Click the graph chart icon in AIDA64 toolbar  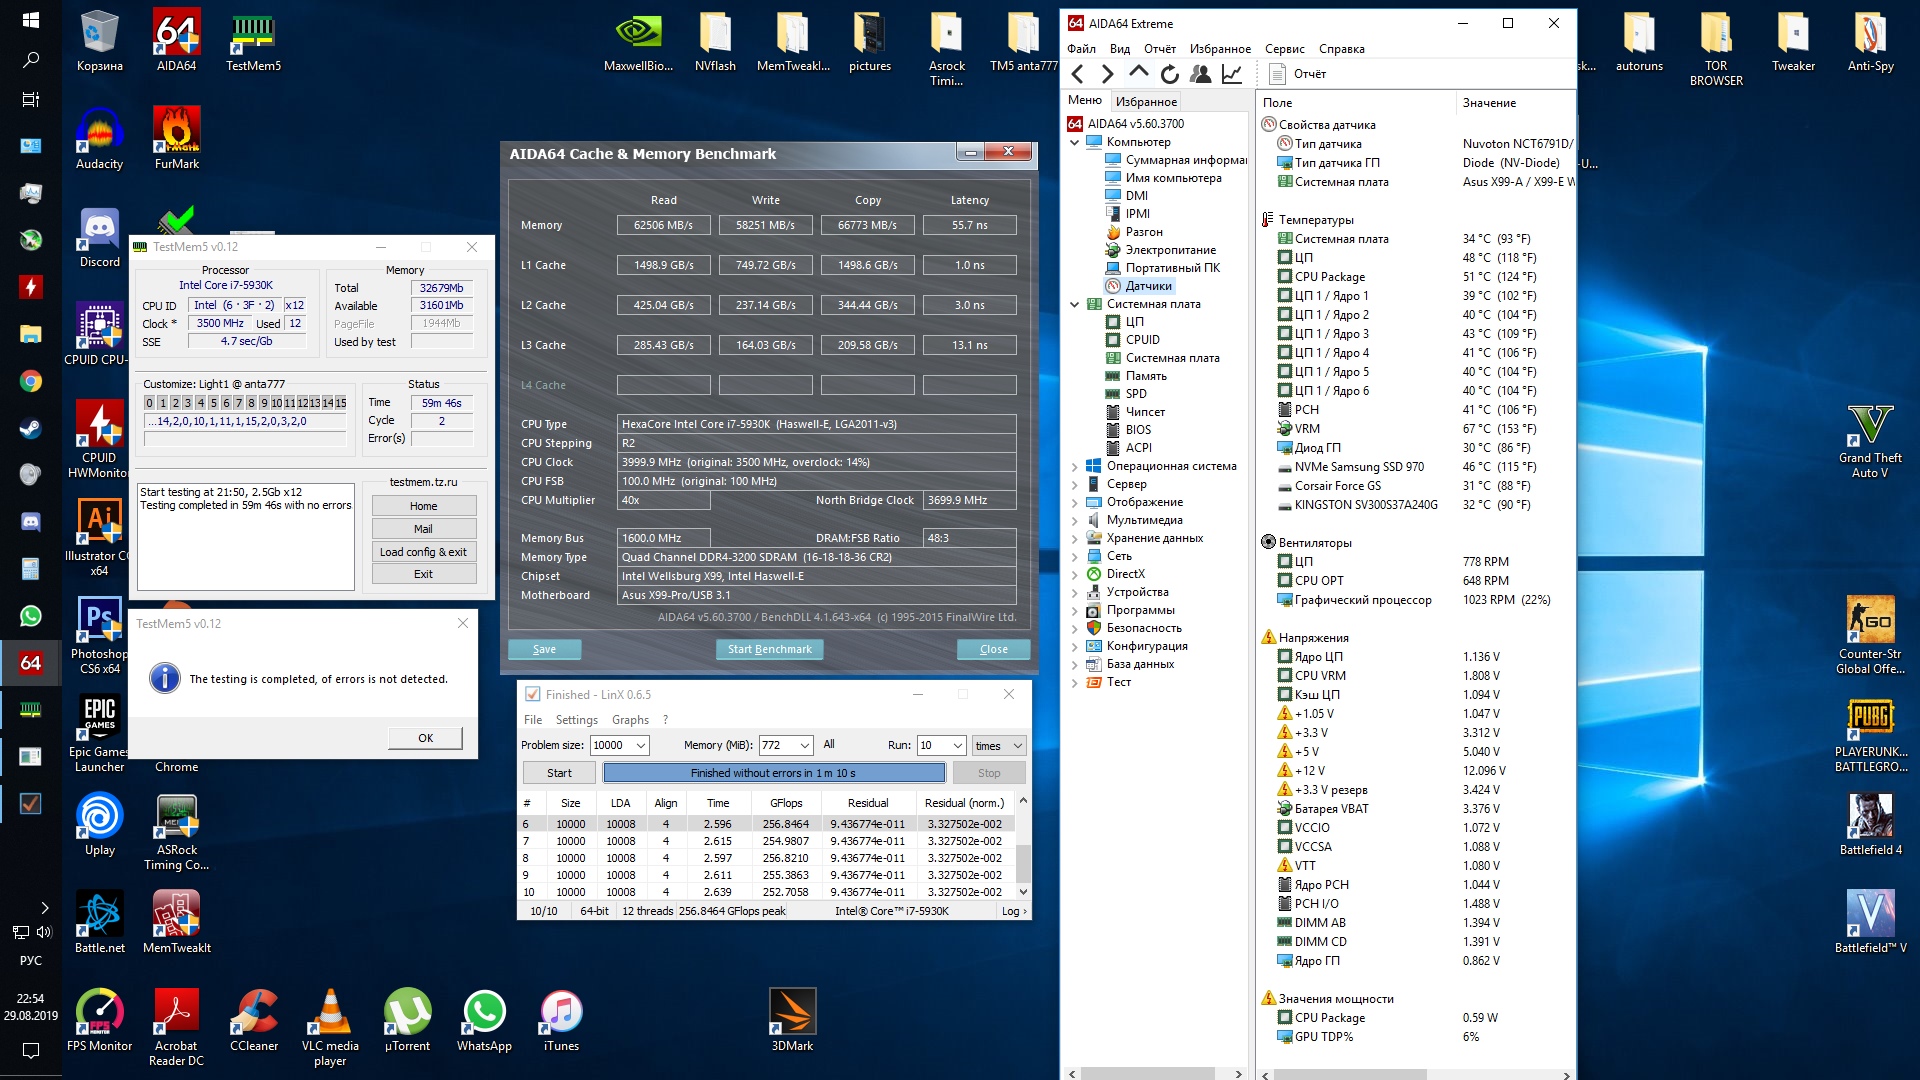coord(1232,74)
